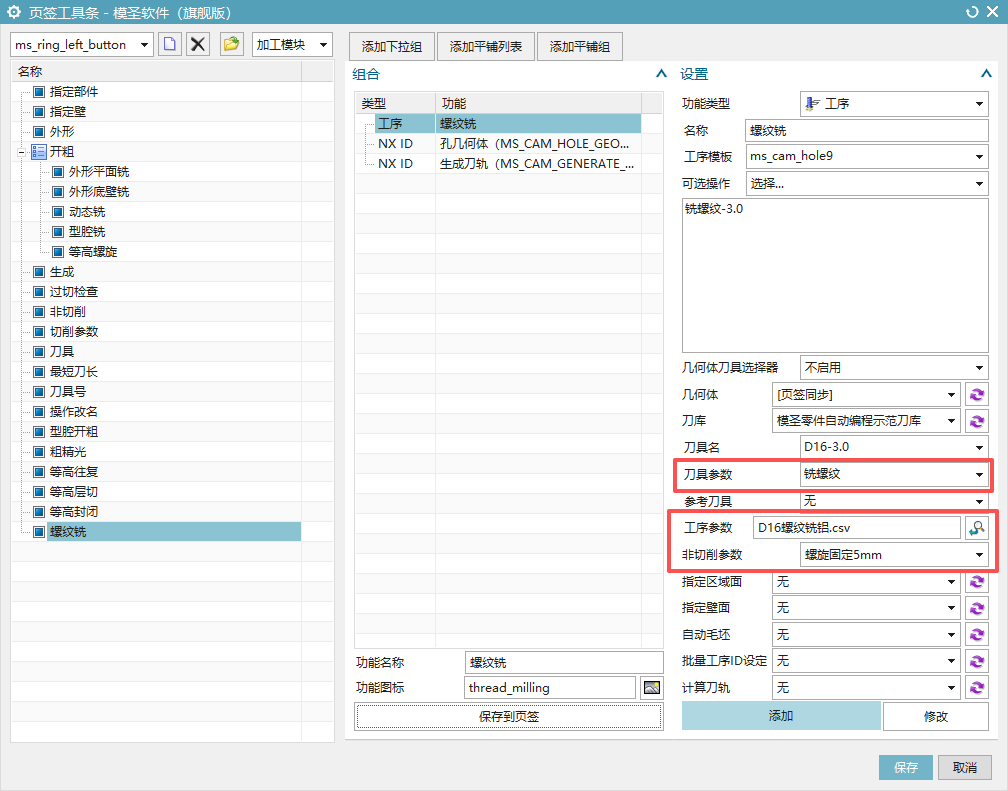Viewport: 1008px width, 791px height.
Task: Click the 功能名称 input field
Action: pyautogui.click(x=564, y=662)
